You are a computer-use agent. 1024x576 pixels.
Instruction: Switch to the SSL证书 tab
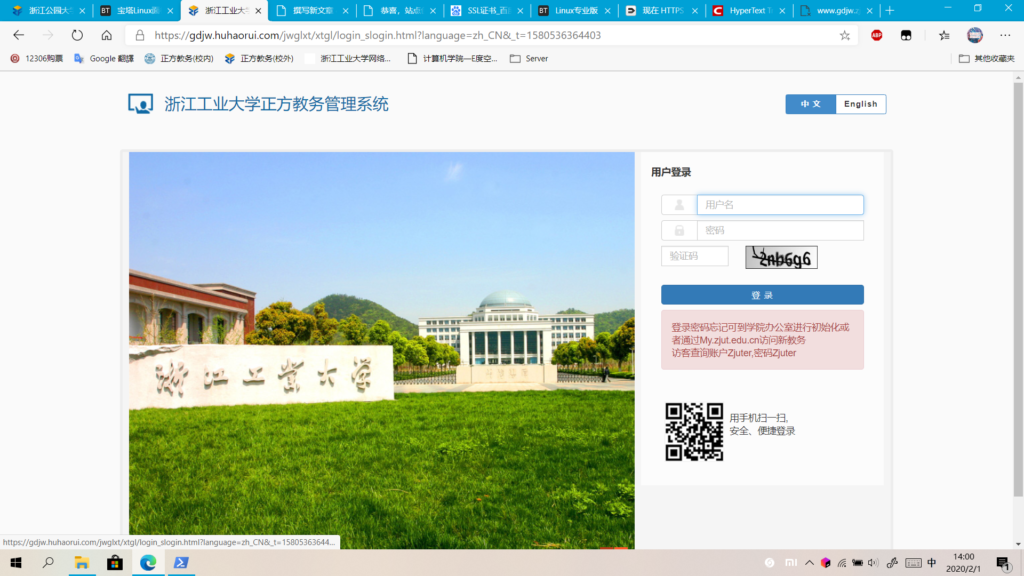tap(487, 10)
